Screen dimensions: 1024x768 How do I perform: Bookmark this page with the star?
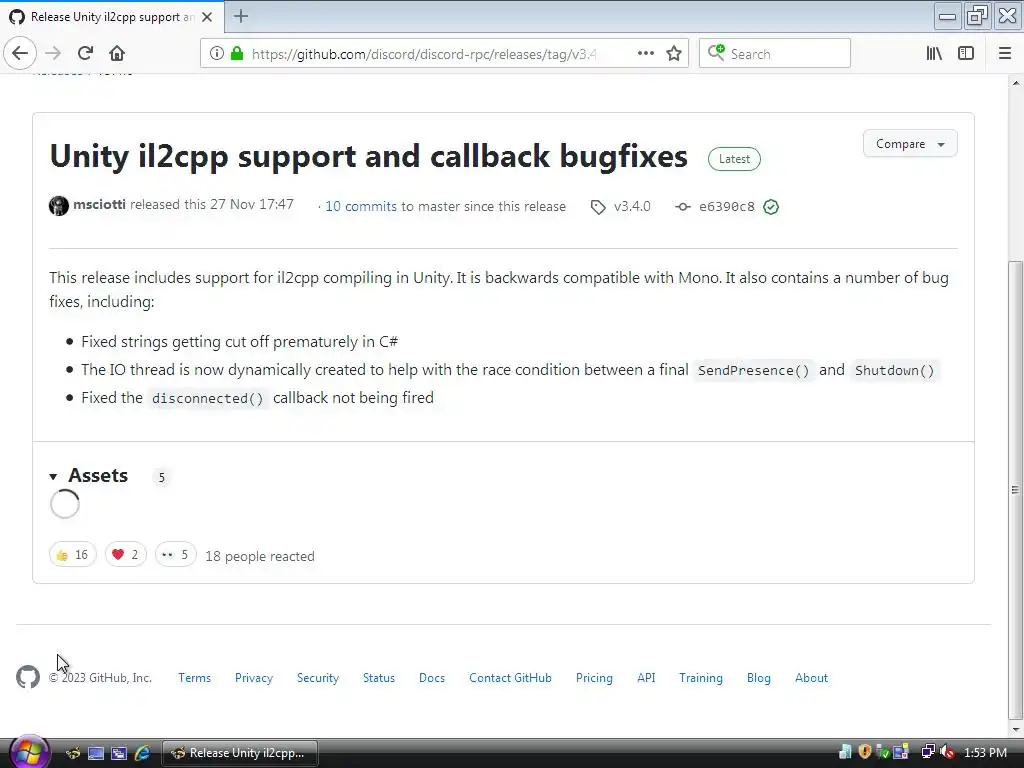pos(674,54)
